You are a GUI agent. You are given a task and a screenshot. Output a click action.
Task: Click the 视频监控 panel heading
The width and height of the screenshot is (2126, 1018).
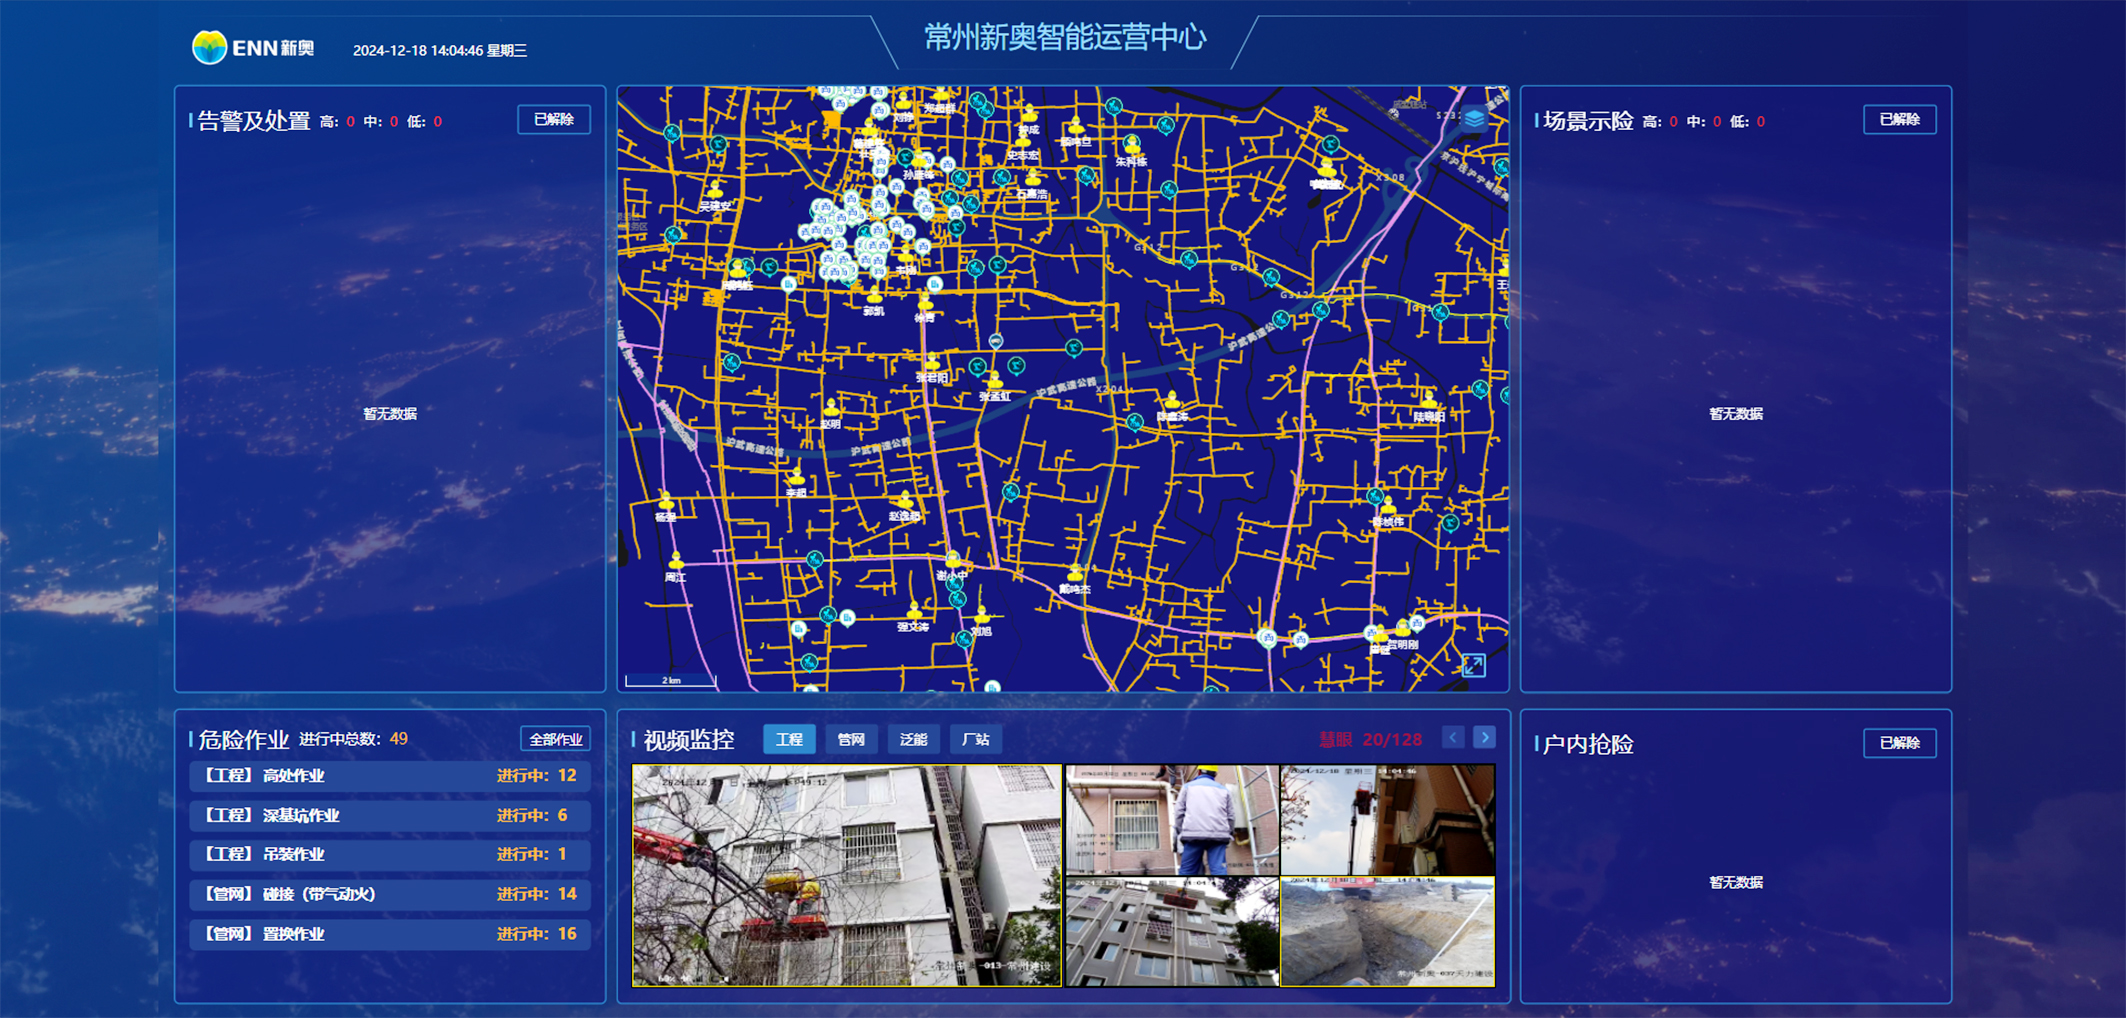coord(689,740)
